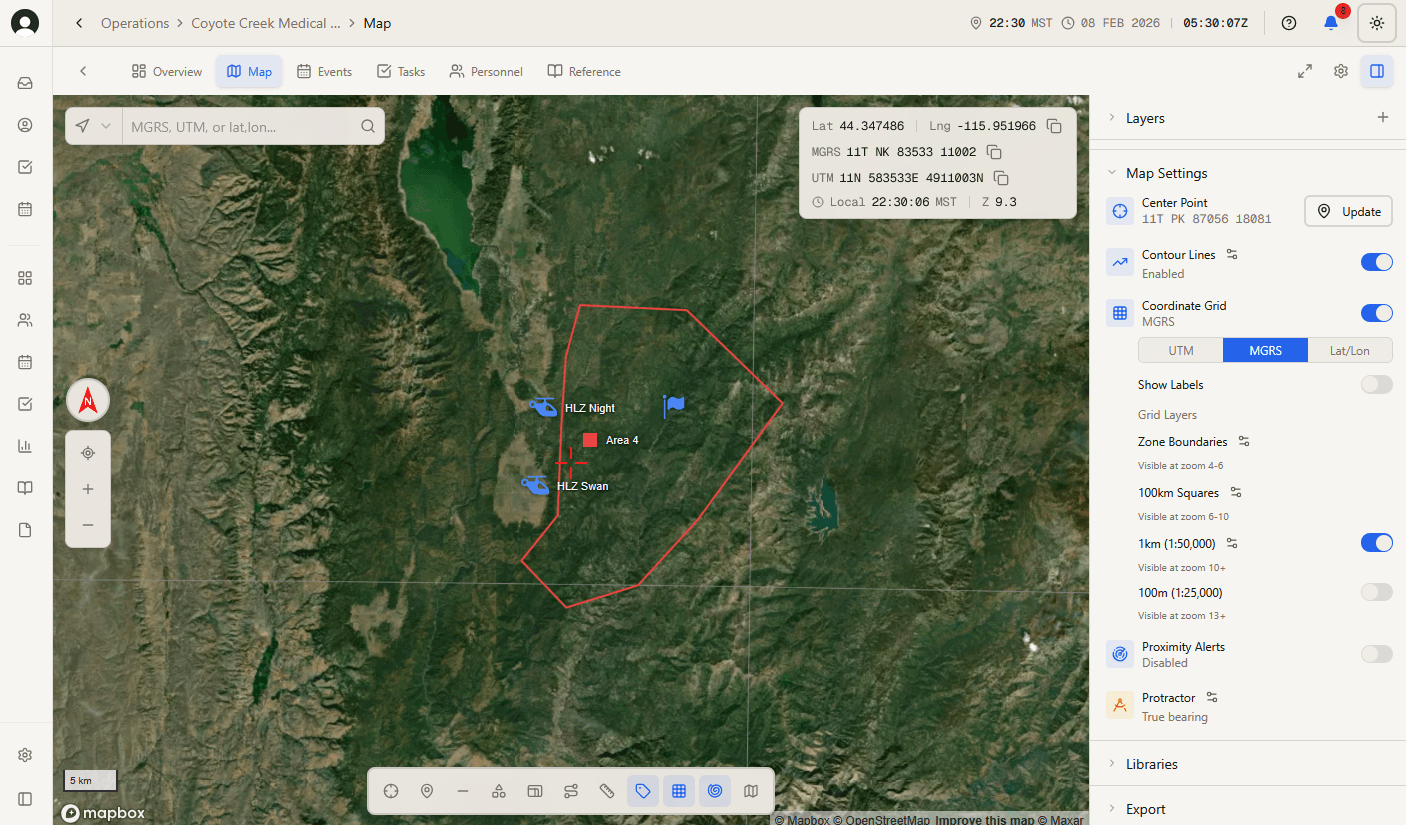The image size is (1406, 825).
Task: Collapse the Map Settings section
Action: (1166, 172)
